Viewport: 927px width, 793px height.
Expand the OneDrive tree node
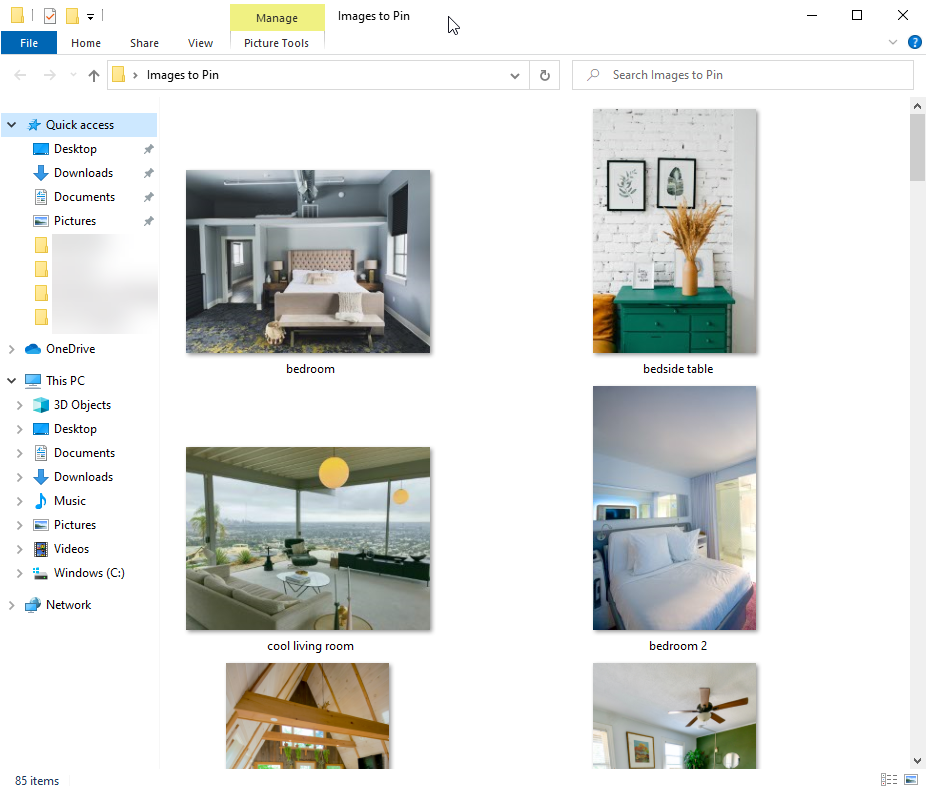[x=11, y=349]
